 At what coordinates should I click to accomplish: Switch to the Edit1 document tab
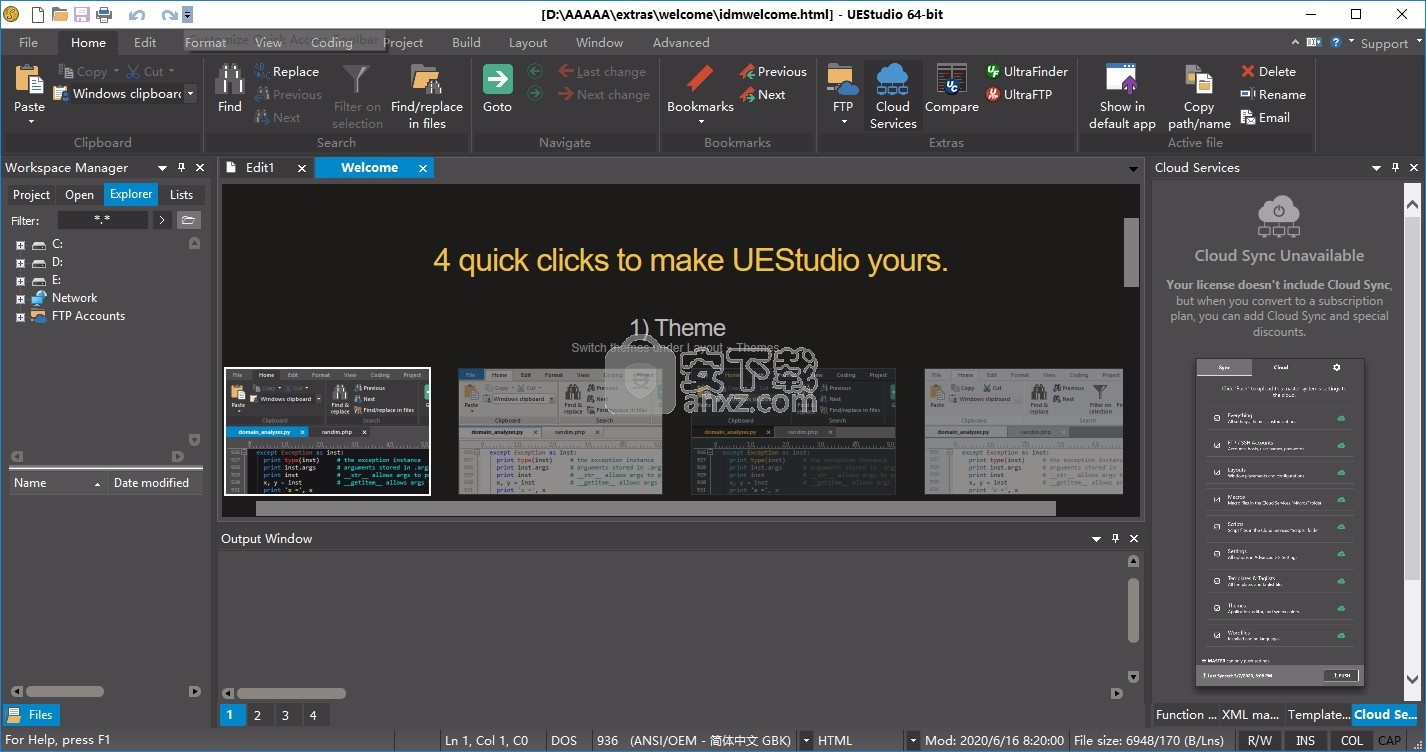tap(260, 168)
